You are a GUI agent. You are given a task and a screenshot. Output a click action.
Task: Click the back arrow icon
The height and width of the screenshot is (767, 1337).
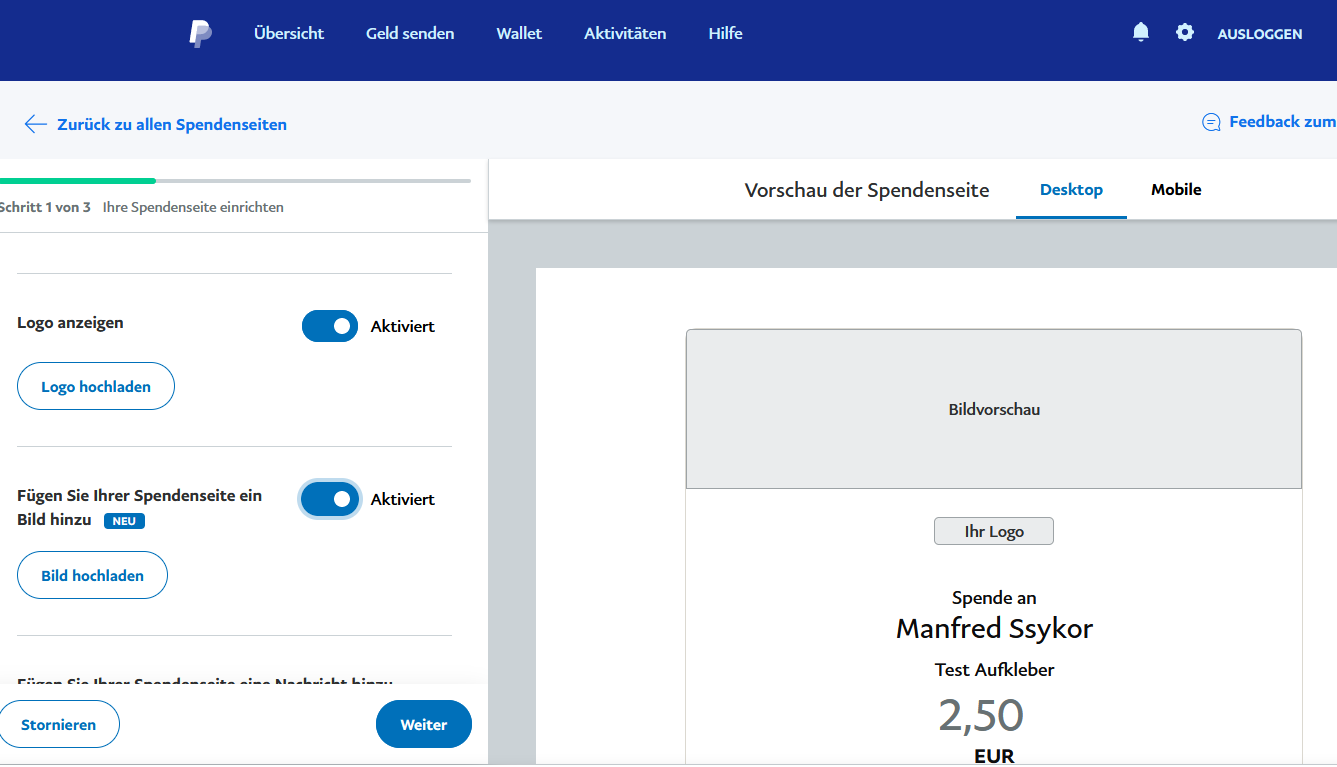pos(36,124)
